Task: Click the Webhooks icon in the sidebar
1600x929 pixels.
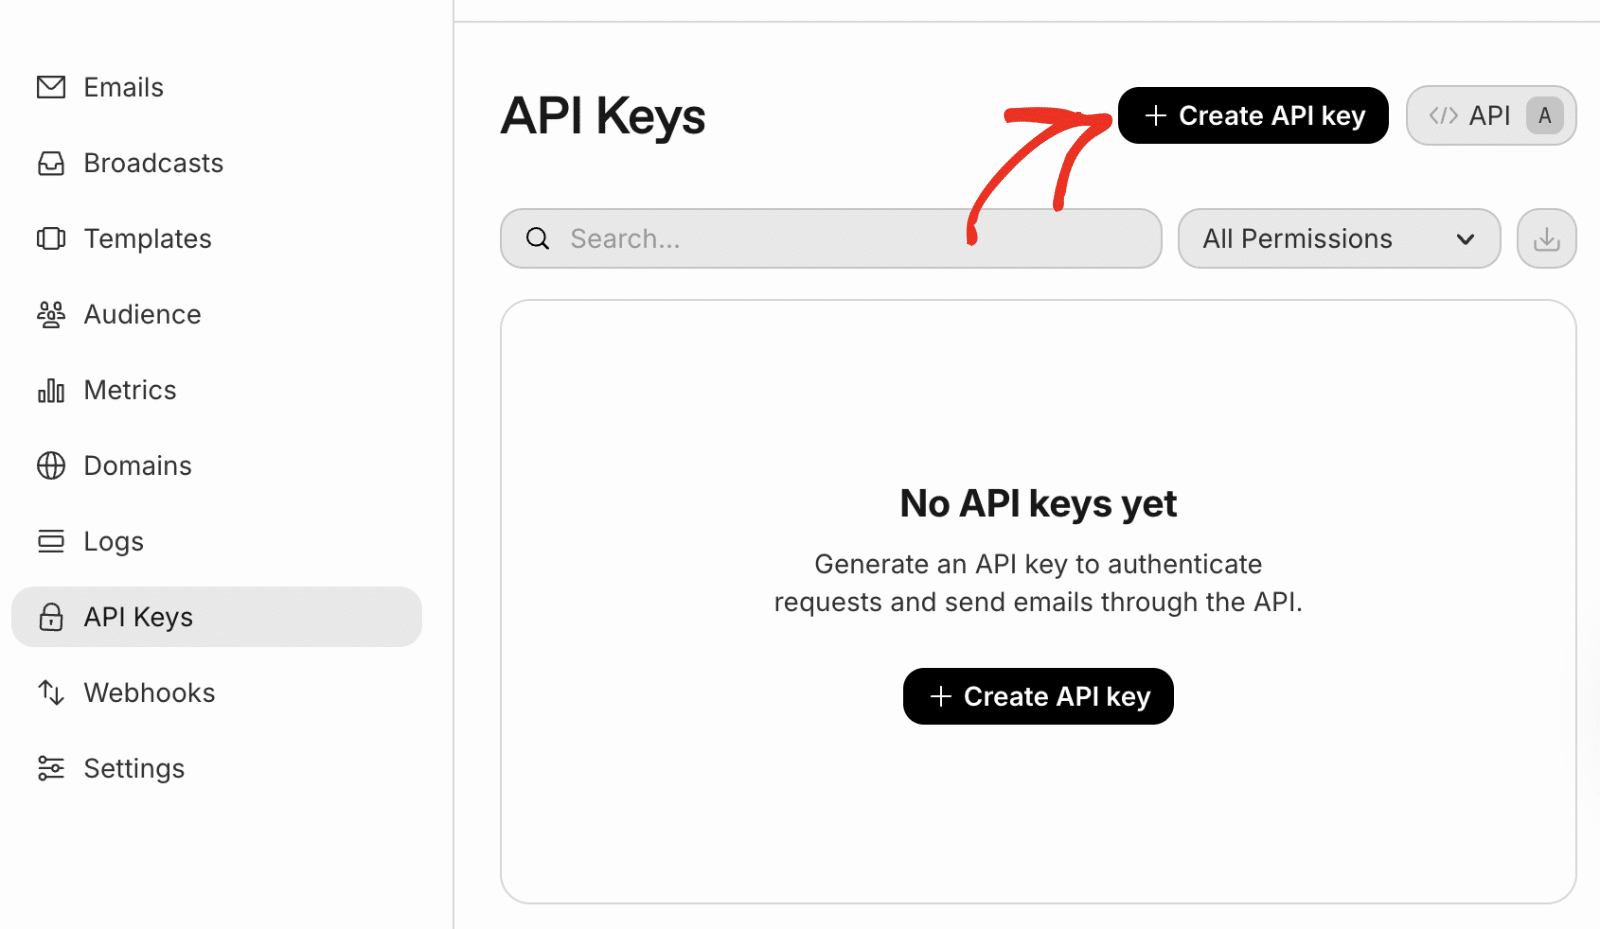Action: (50, 692)
